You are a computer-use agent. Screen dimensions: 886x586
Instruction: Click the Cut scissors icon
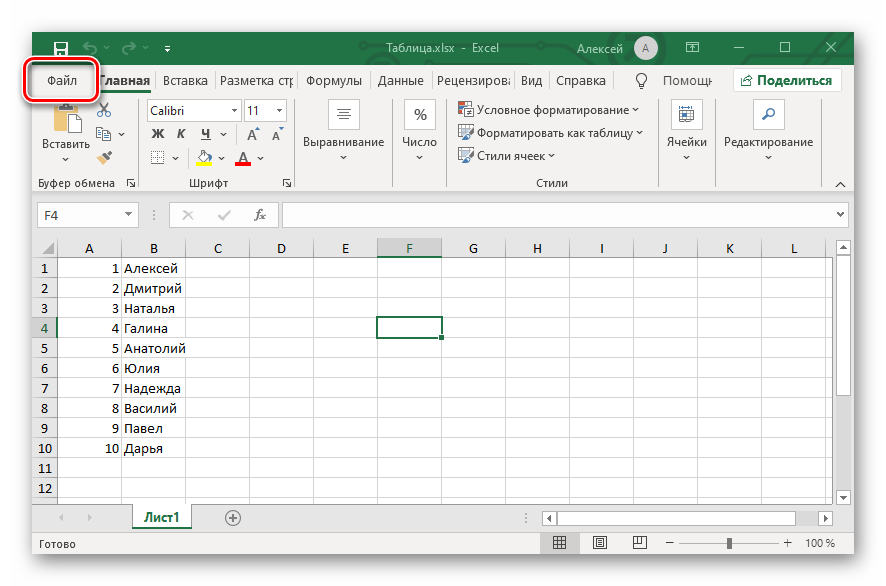103,110
